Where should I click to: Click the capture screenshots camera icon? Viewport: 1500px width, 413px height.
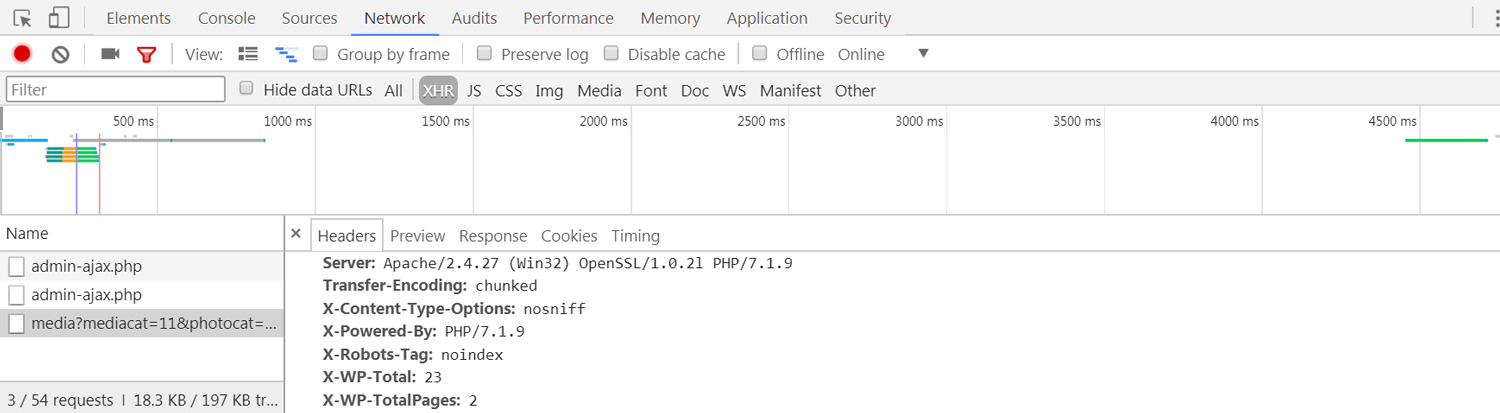[110, 54]
